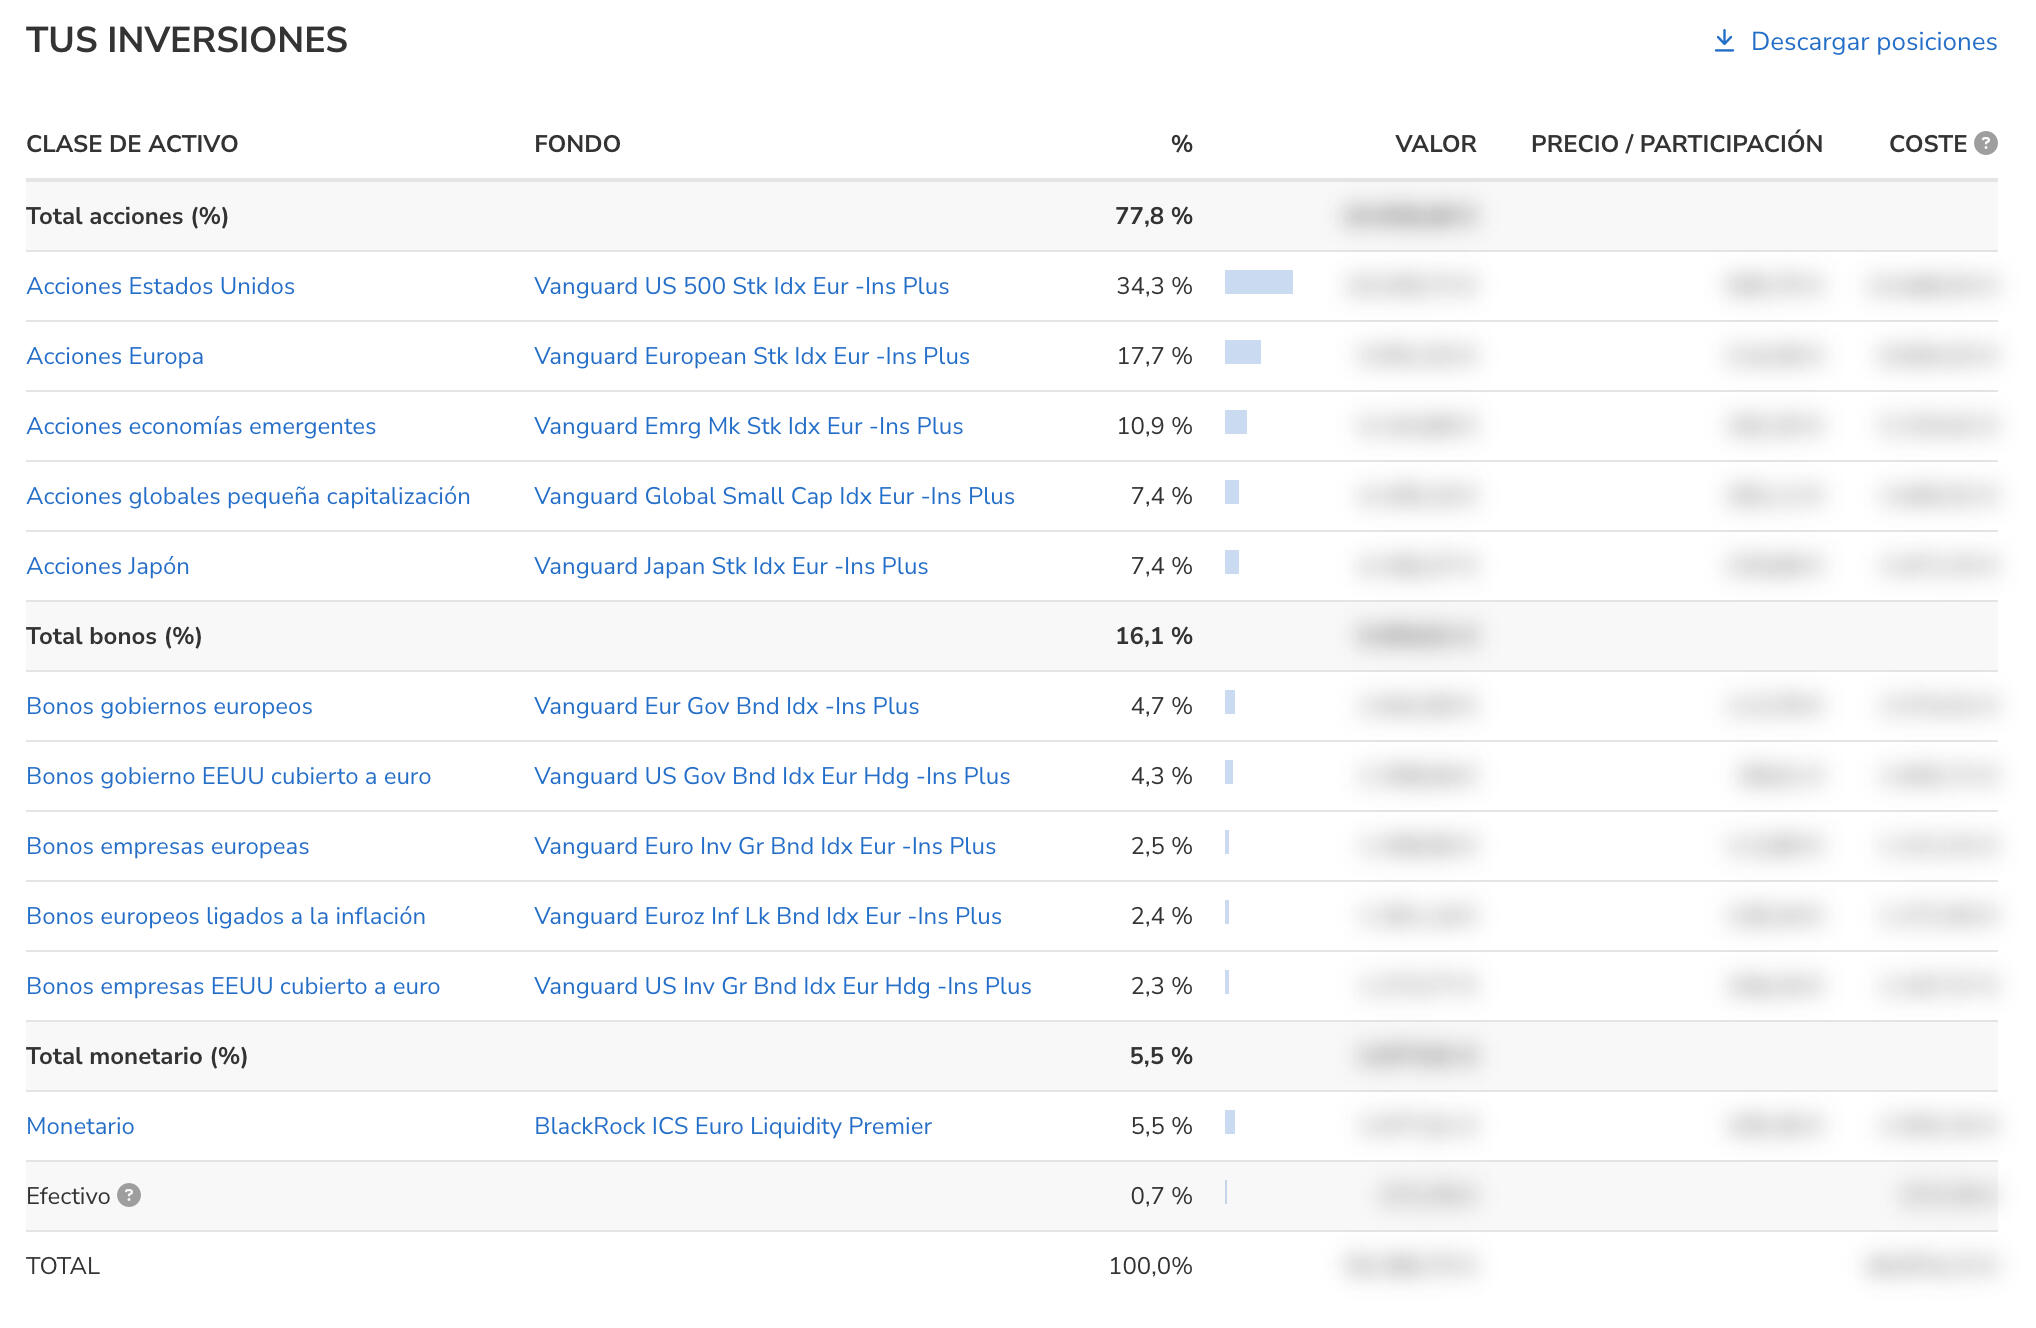2036x1328 pixels.
Task: Click the VALOR column header
Action: click(1436, 144)
